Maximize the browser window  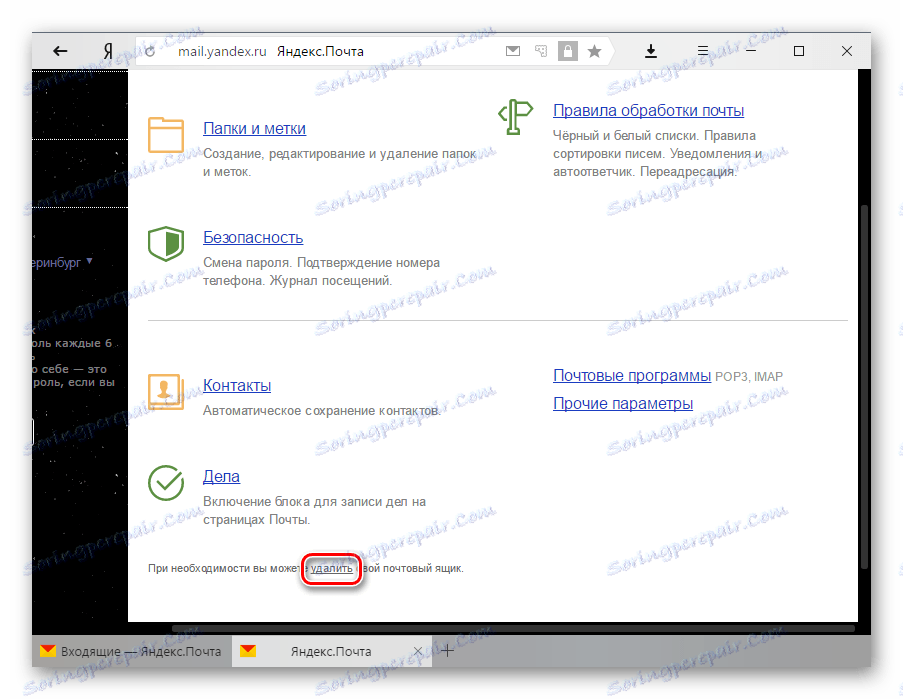799,51
